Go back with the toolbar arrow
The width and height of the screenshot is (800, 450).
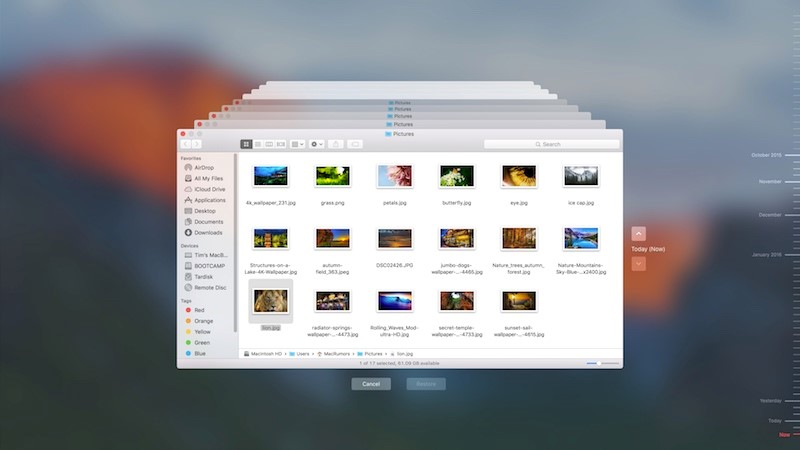(186, 144)
